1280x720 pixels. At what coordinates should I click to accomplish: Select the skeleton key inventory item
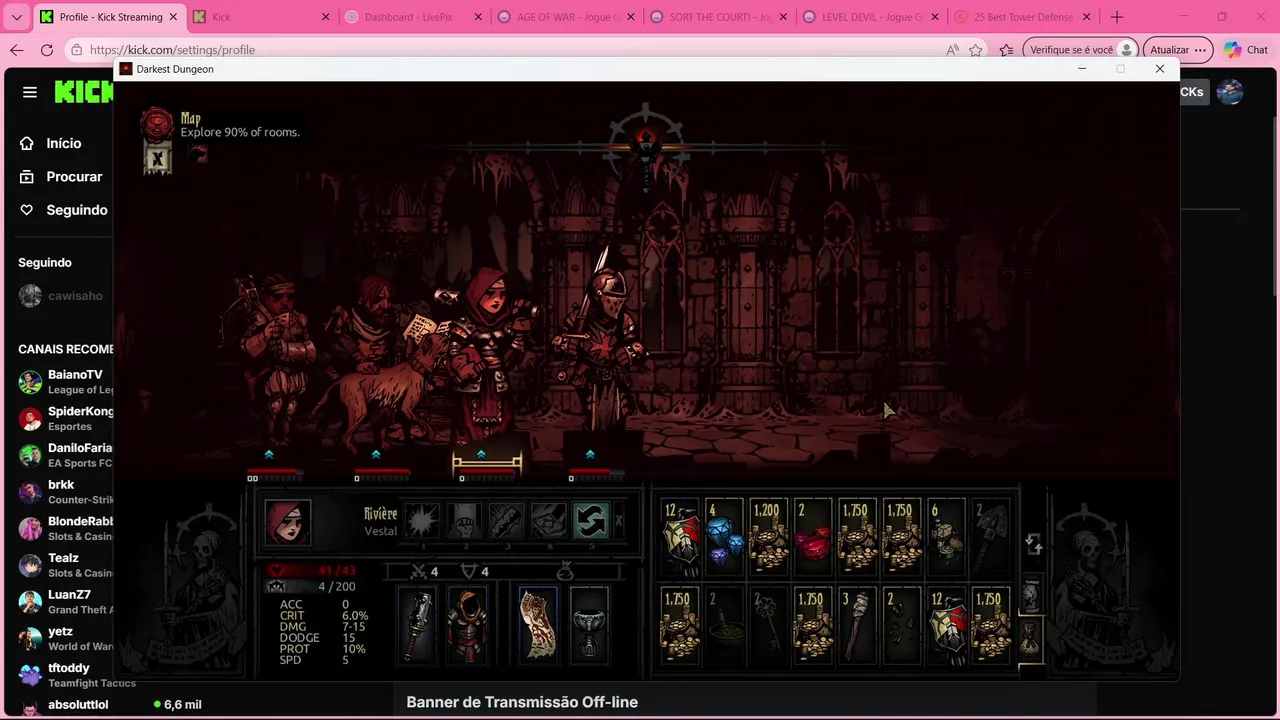pos(769,625)
